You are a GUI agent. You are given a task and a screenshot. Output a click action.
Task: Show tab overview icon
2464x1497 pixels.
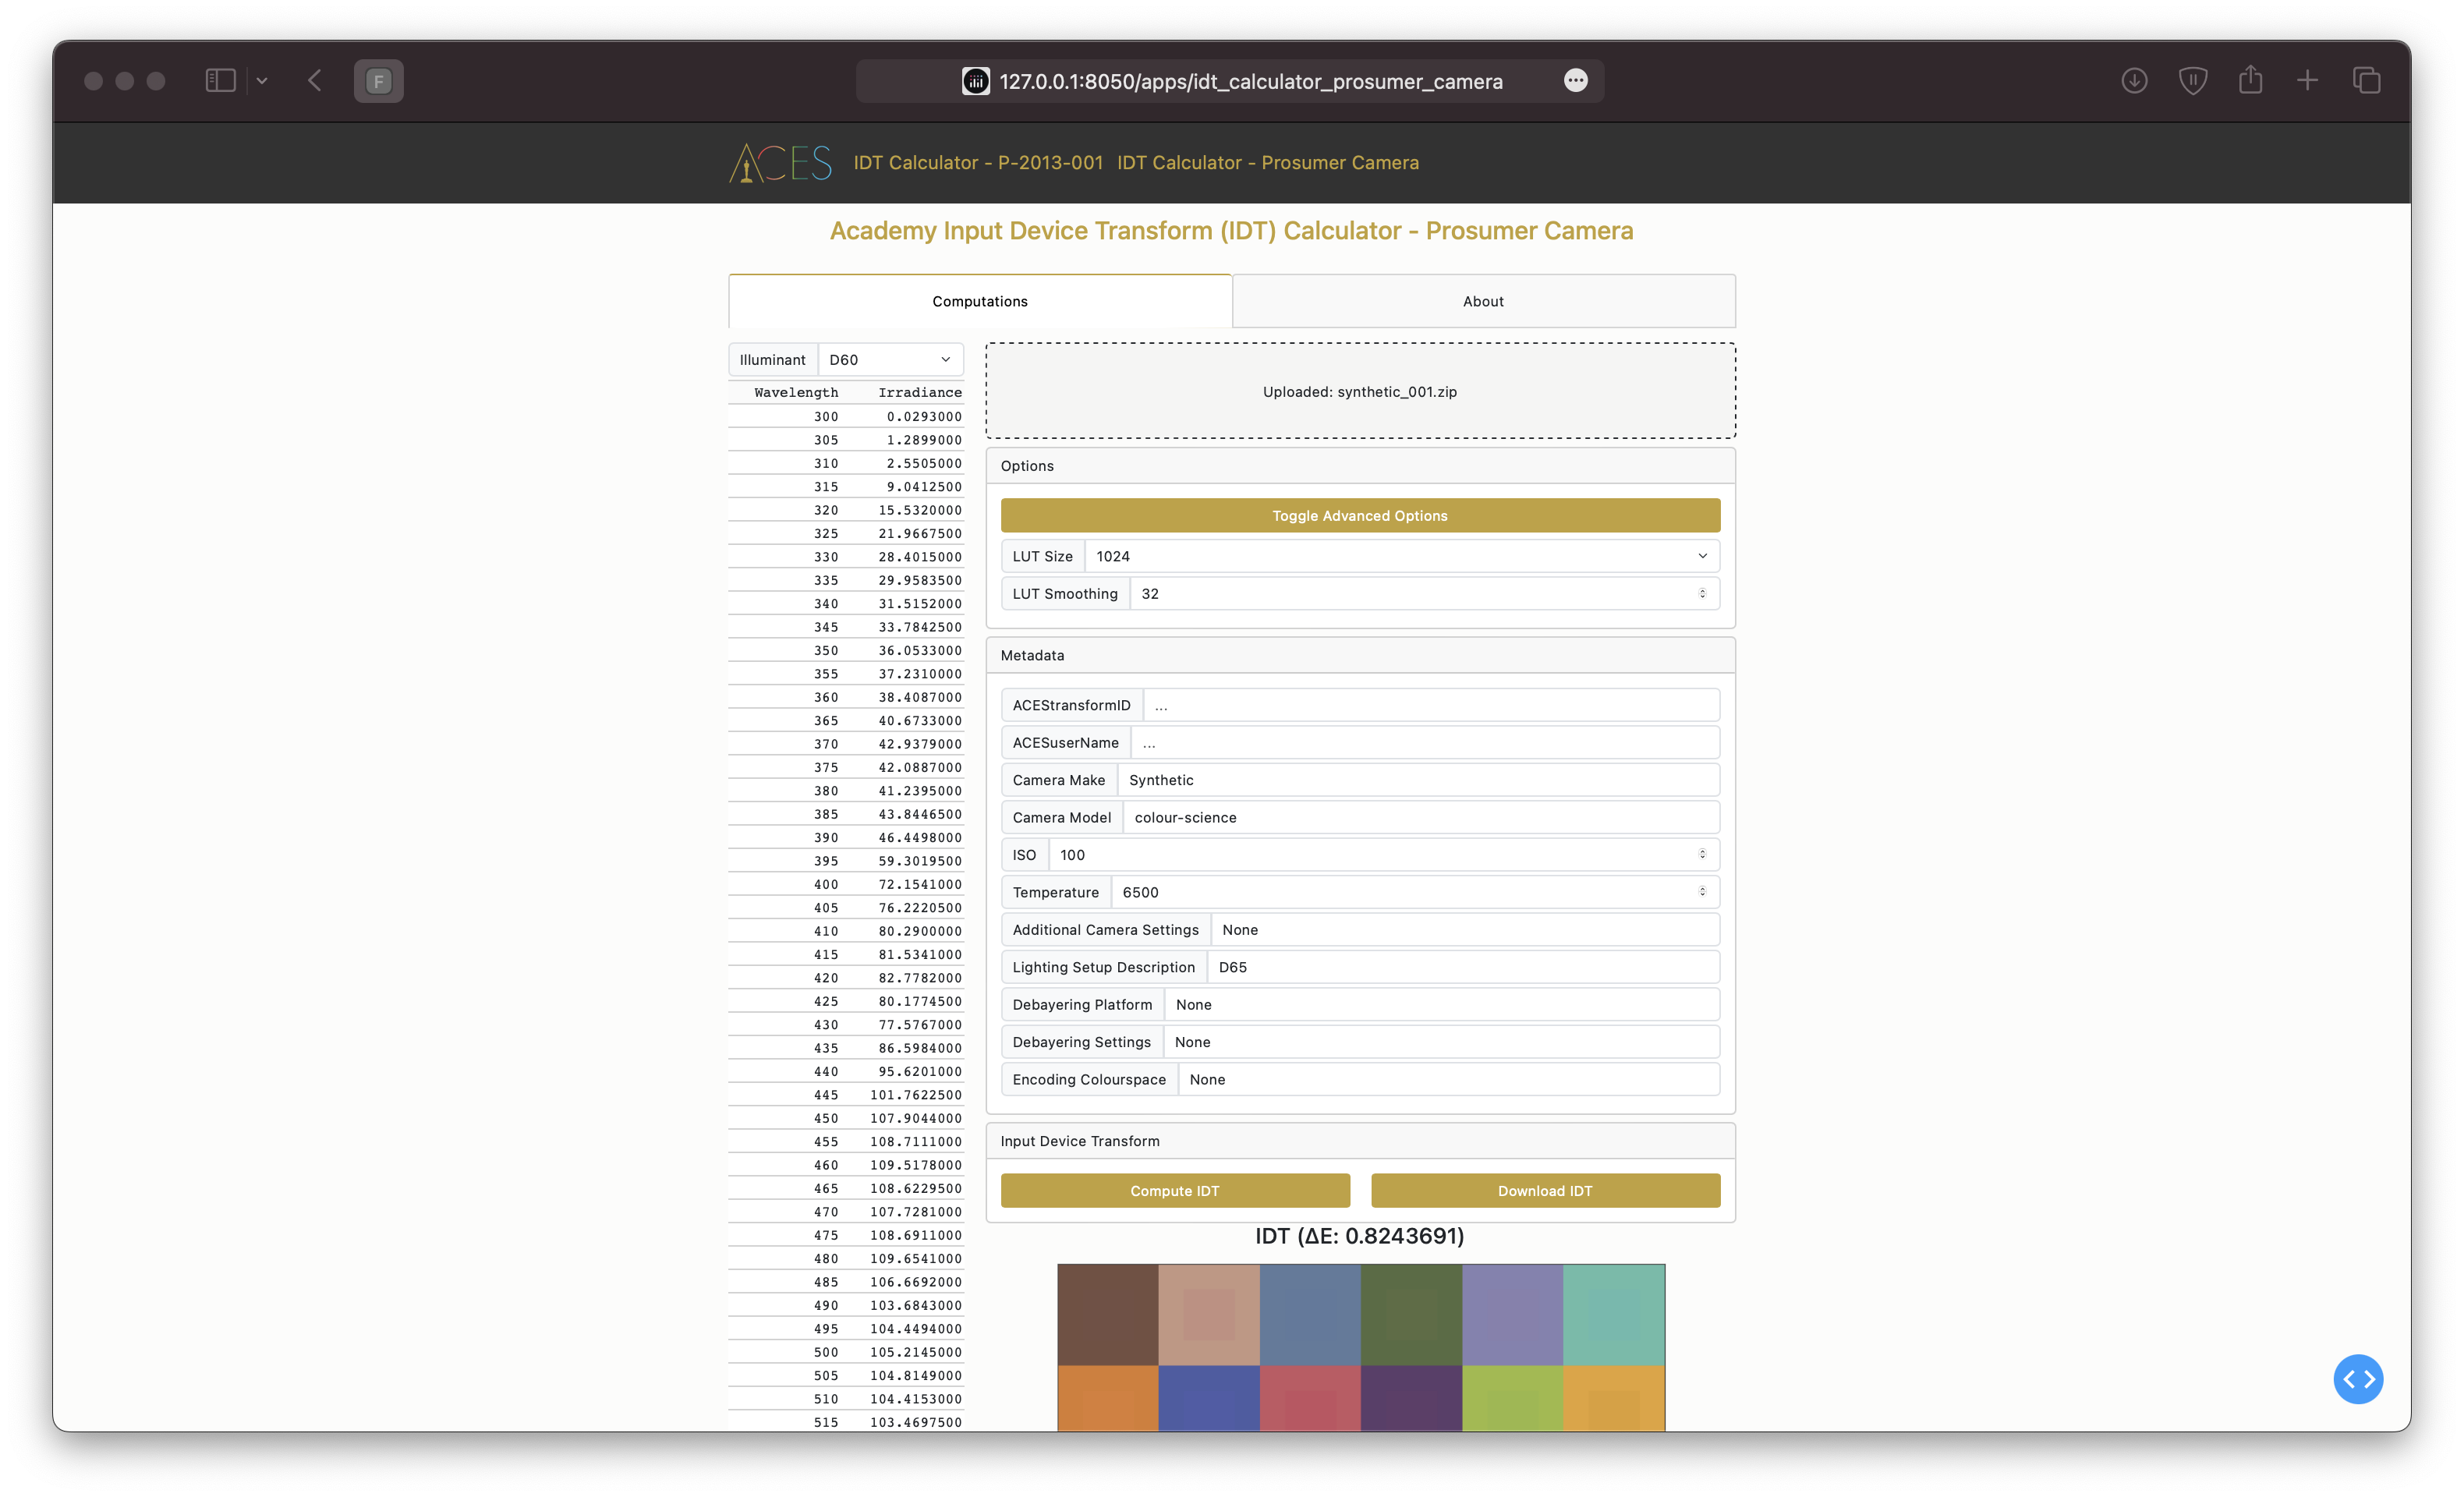2366,81
